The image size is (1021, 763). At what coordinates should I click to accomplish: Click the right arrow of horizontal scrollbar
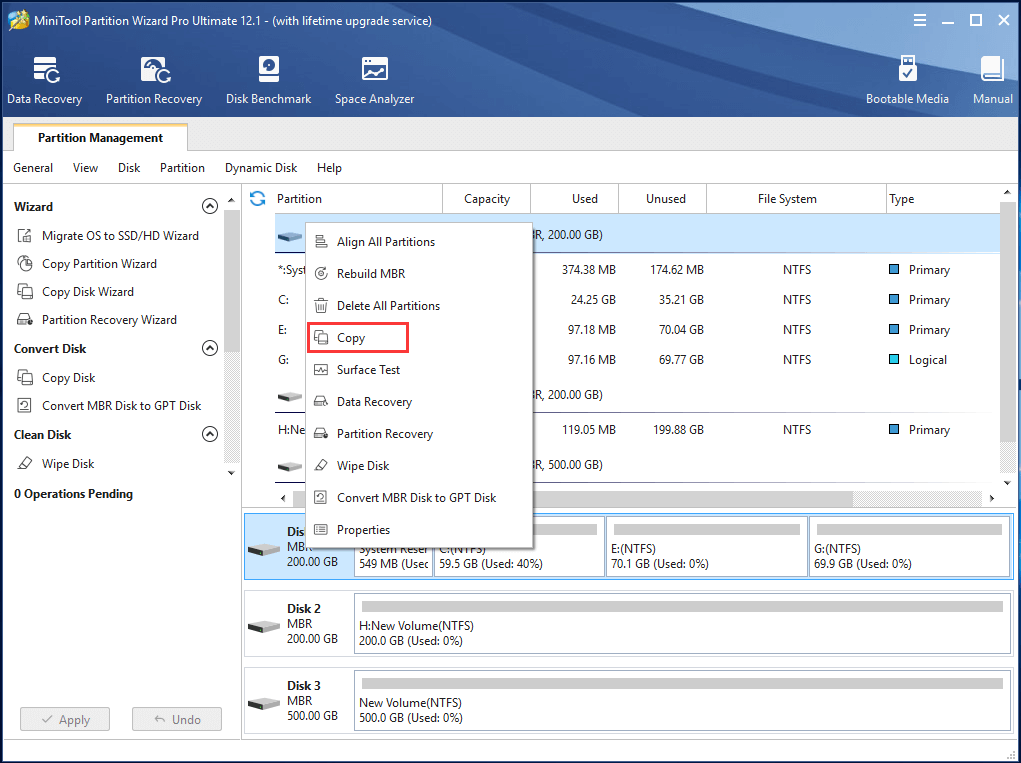[x=991, y=498]
